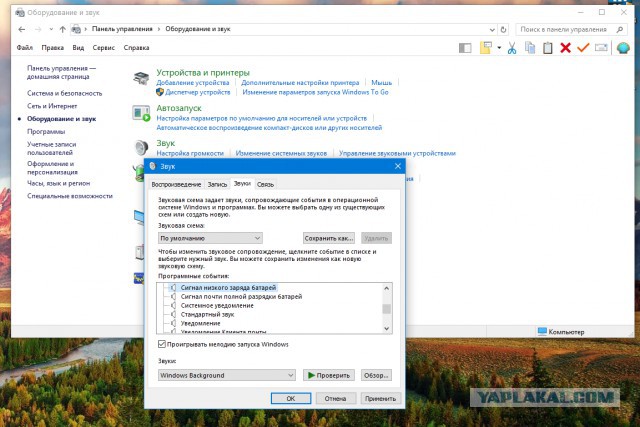Open the Файл menu
Image resolution: width=640 pixels, height=427 pixels.
(x=24, y=48)
